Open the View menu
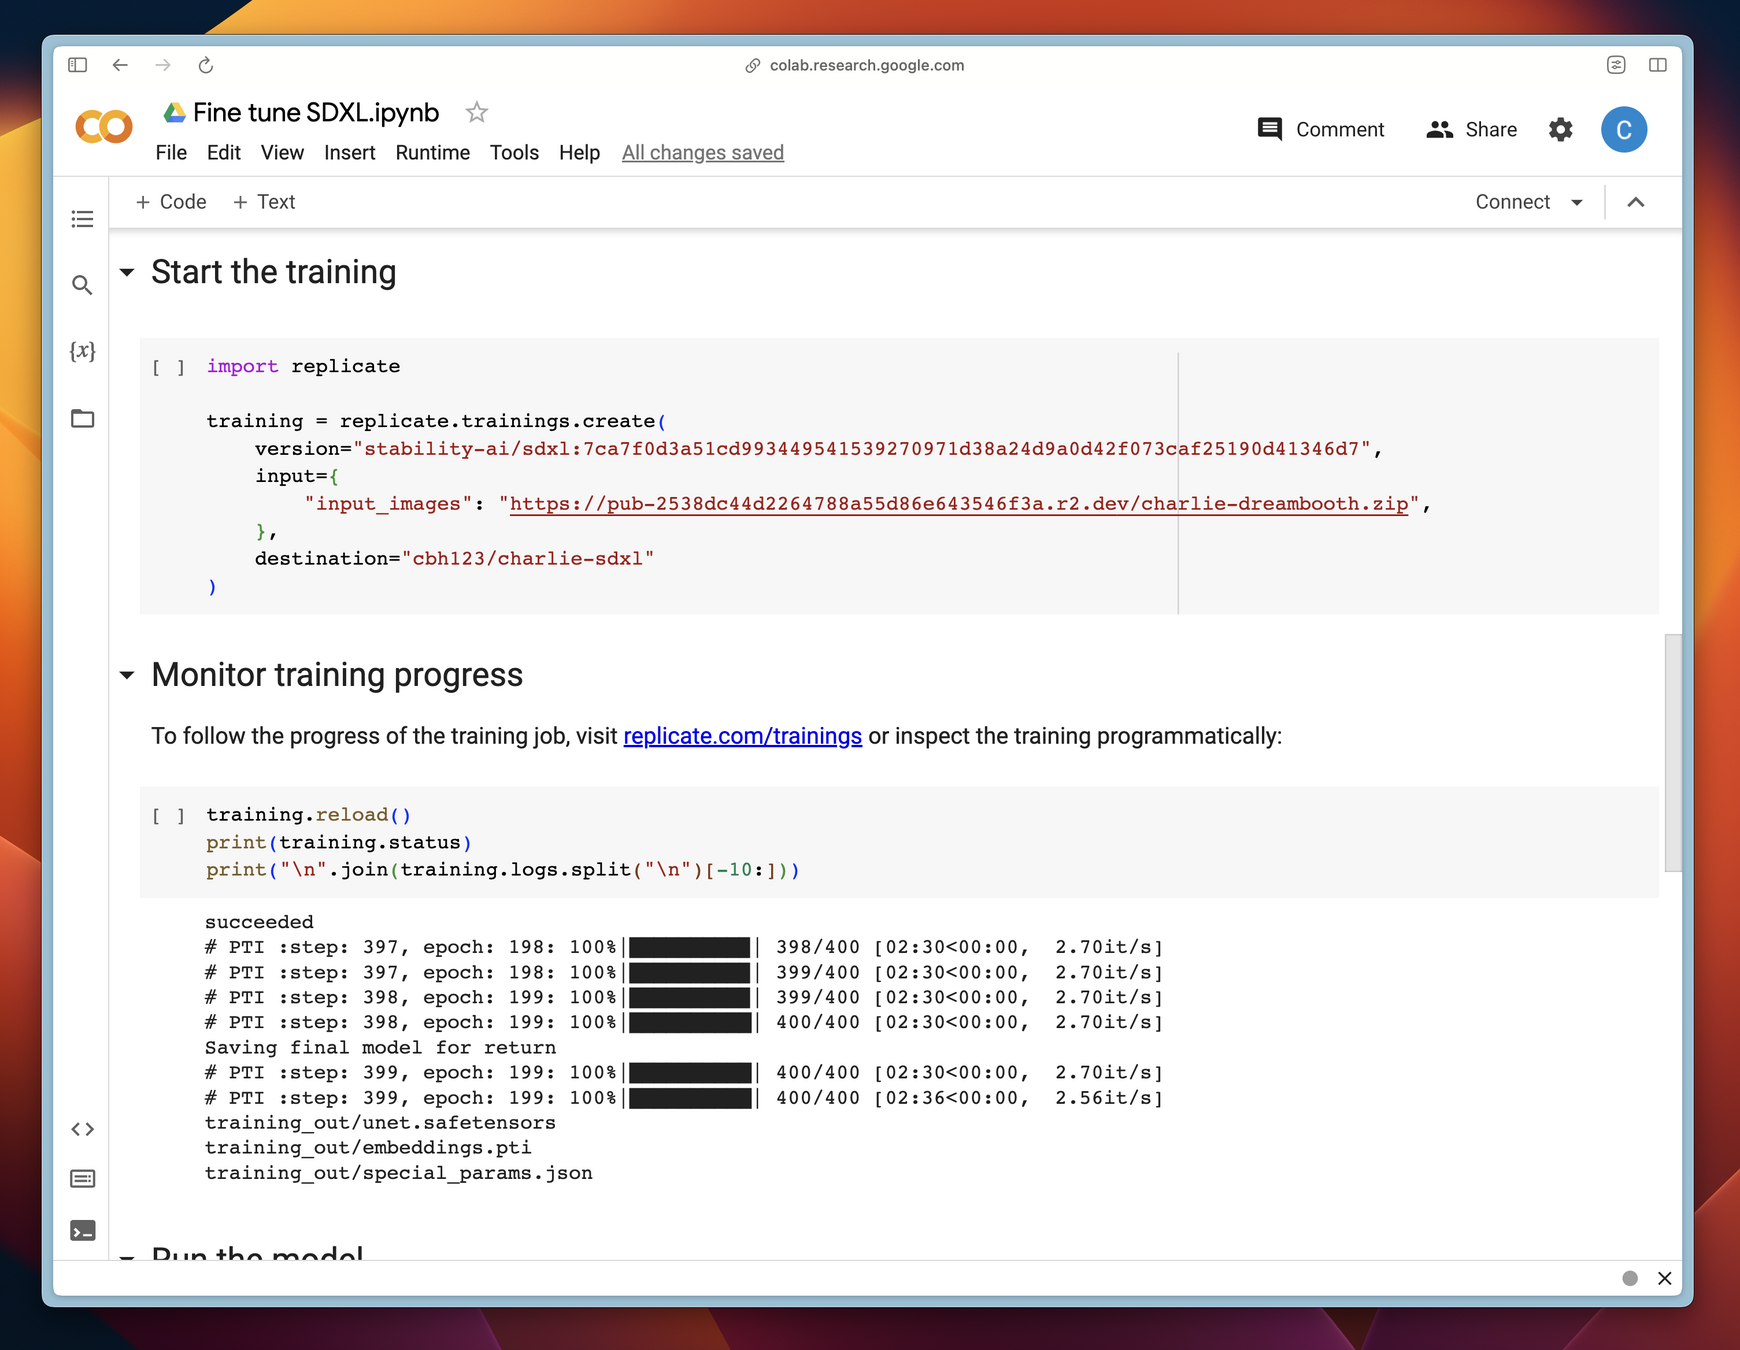This screenshot has height=1350, width=1740. (x=282, y=153)
